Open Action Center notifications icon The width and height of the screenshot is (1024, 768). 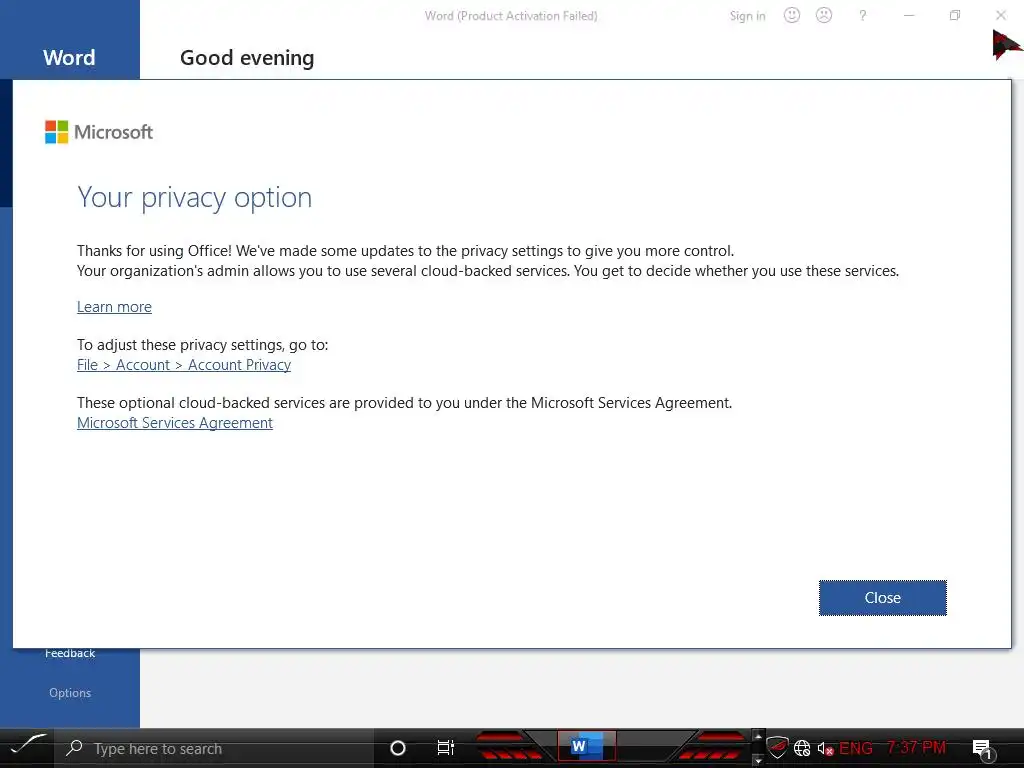click(x=982, y=748)
